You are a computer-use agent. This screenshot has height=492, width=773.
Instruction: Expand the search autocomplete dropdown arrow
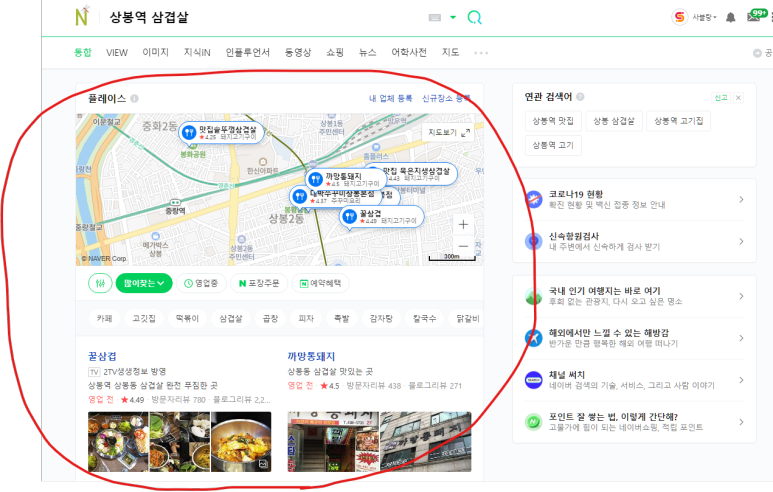(453, 18)
